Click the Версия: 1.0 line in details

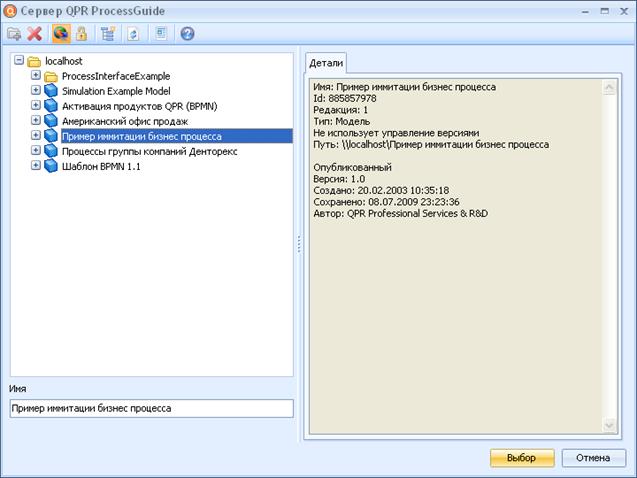pos(339,179)
